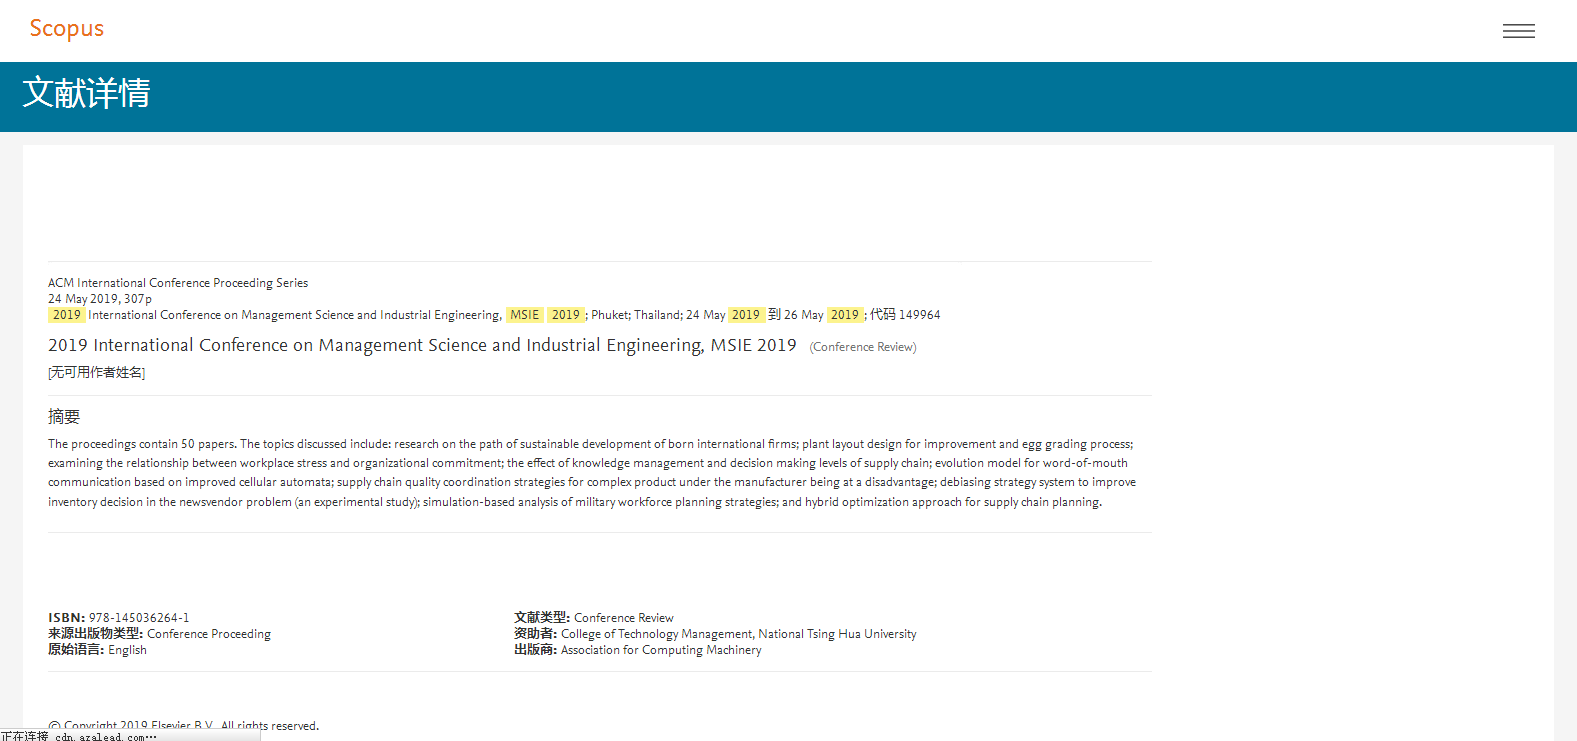Screen dimensions: 1577x741
Task: Click the 资助者 'College of Technology Management' value
Action: [x=739, y=634]
